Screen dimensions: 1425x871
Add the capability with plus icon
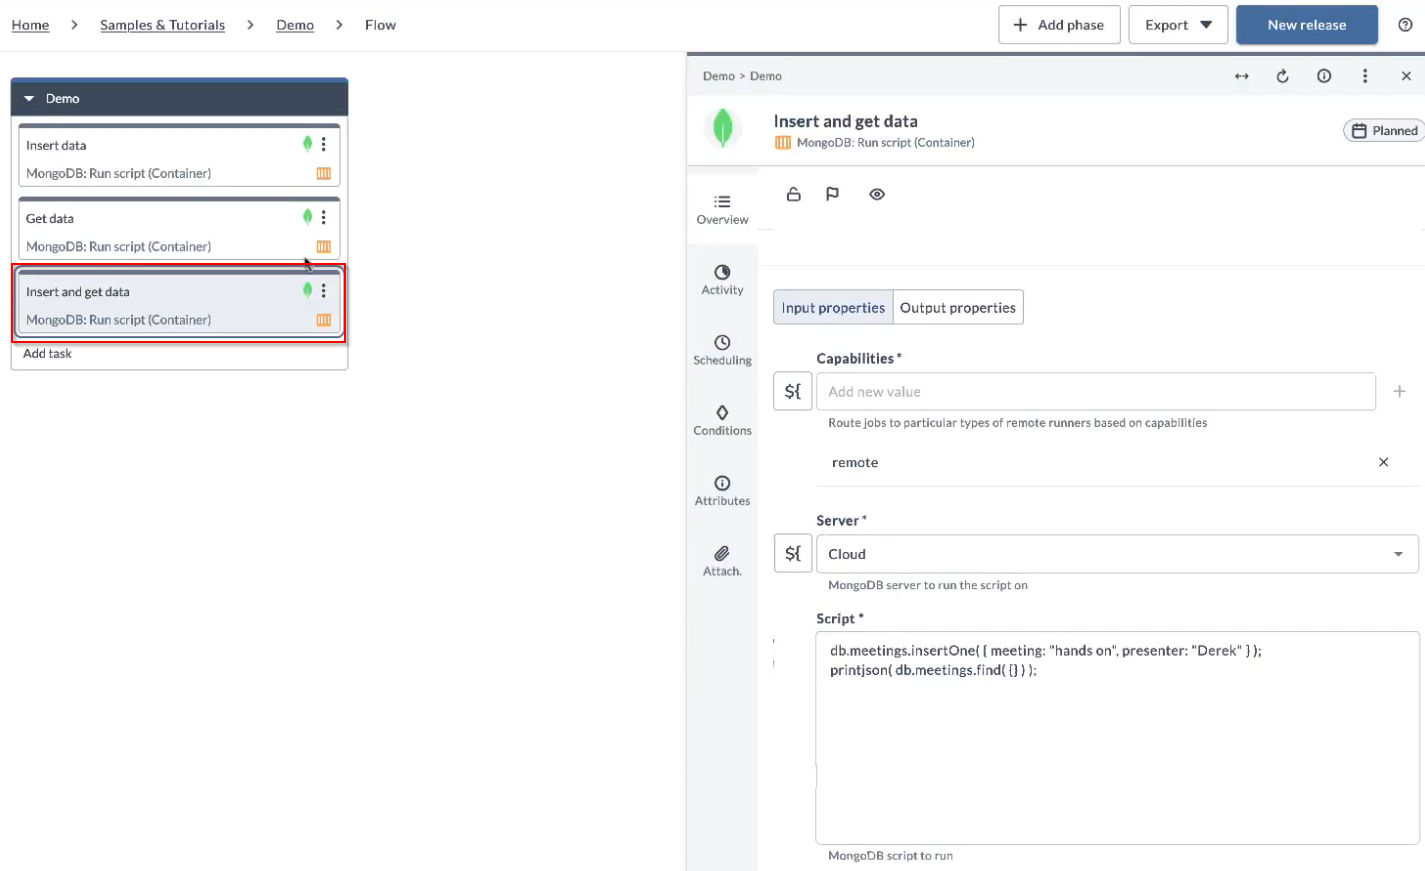[x=1399, y=391]
